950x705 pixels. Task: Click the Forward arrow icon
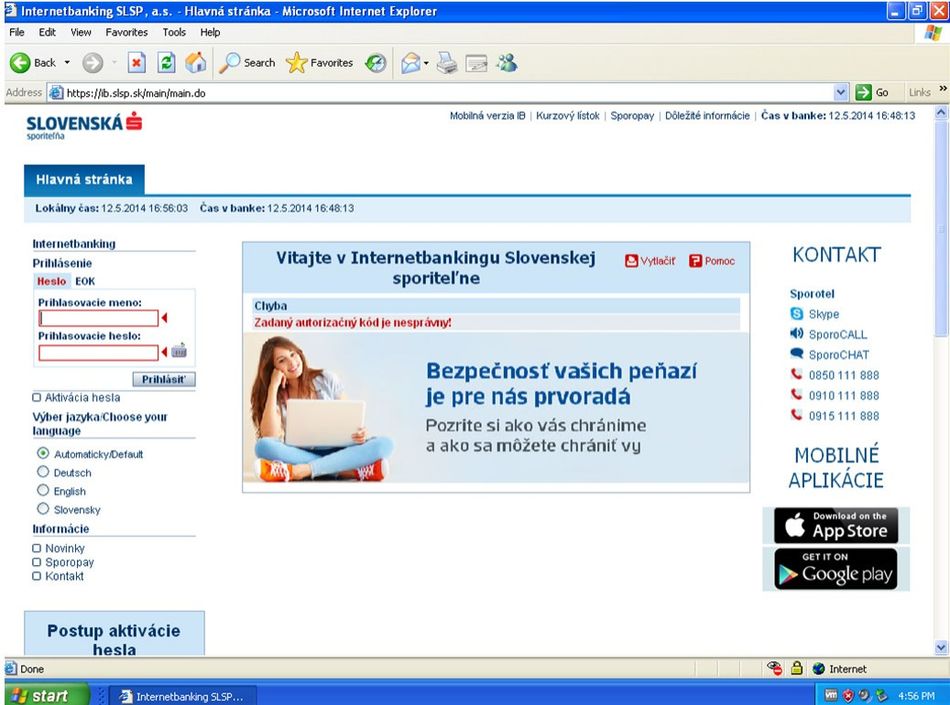(93, 62)
